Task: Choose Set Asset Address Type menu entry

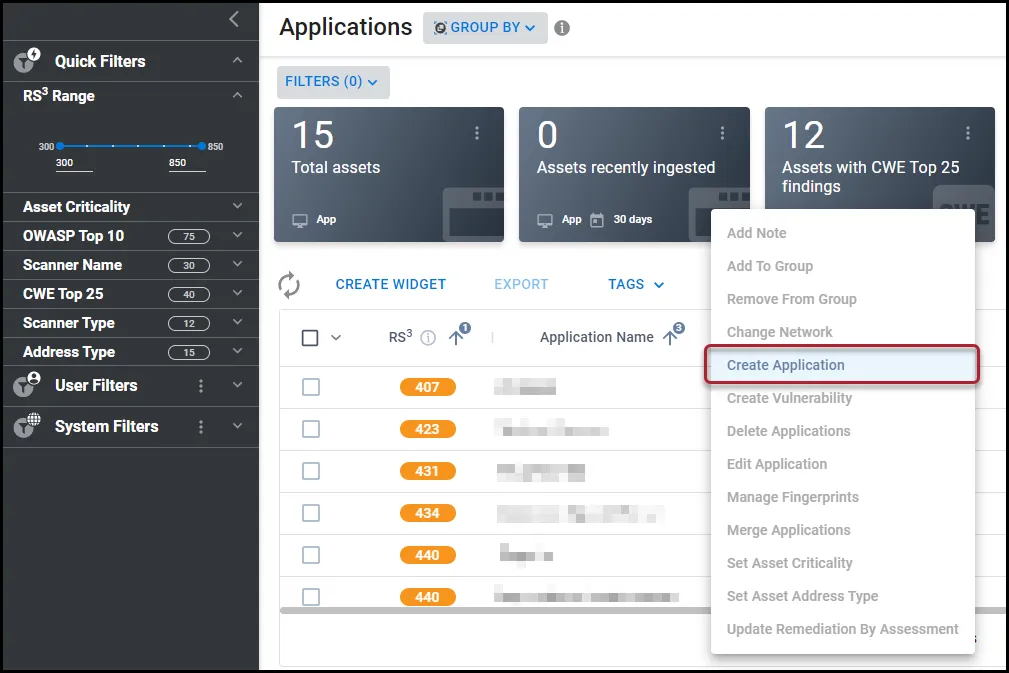Action: pyautogui.click(x=842, y=596)
